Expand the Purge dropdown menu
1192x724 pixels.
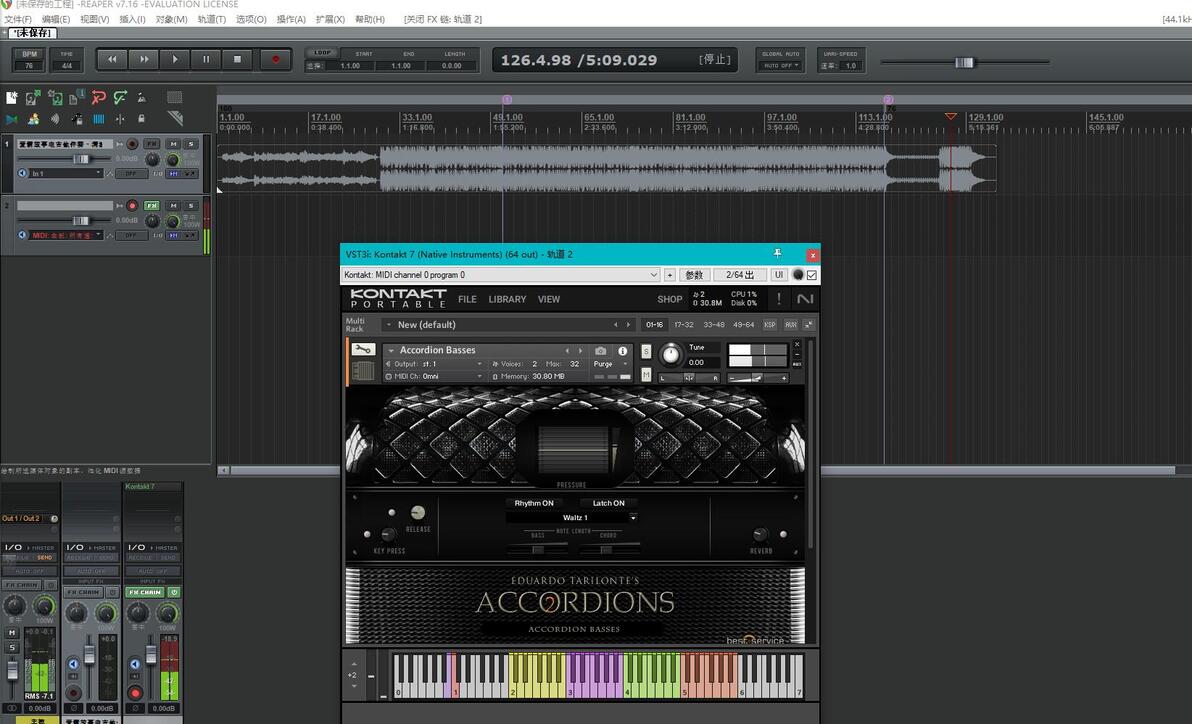tap(612, 364)
